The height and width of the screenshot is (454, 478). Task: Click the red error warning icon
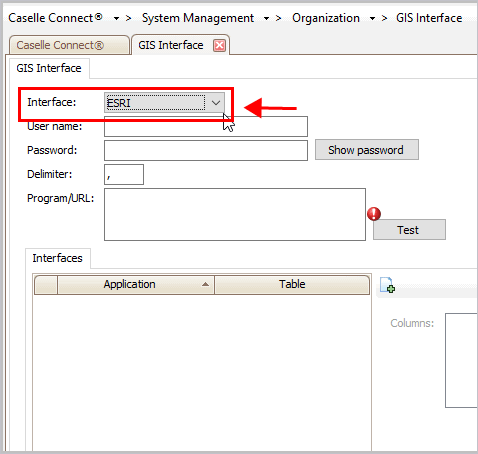(x=374, y=214)
